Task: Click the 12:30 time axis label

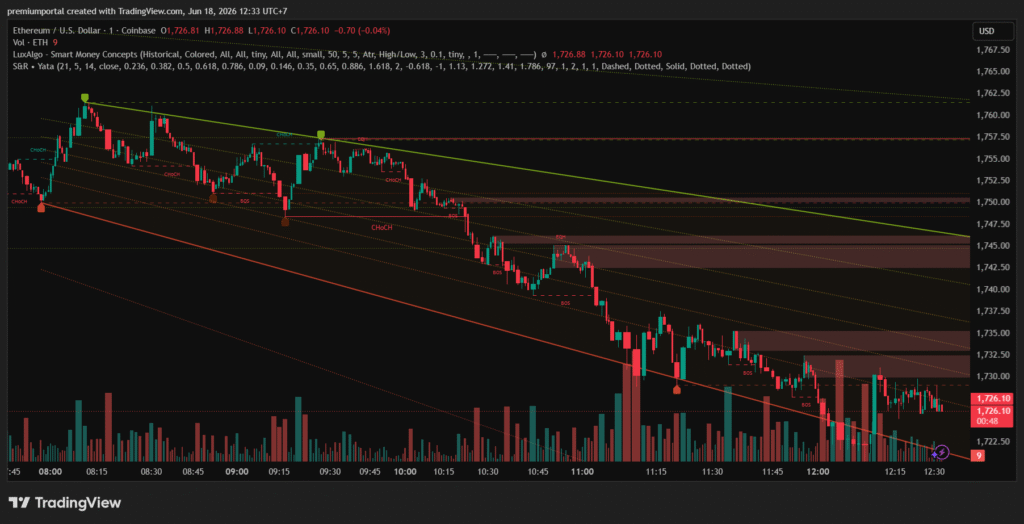Action: pyautogui.click(x=935, y=471)
